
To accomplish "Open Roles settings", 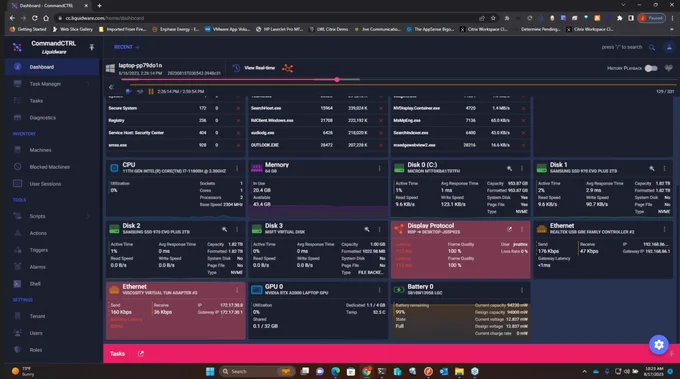I will click(36, 350).
